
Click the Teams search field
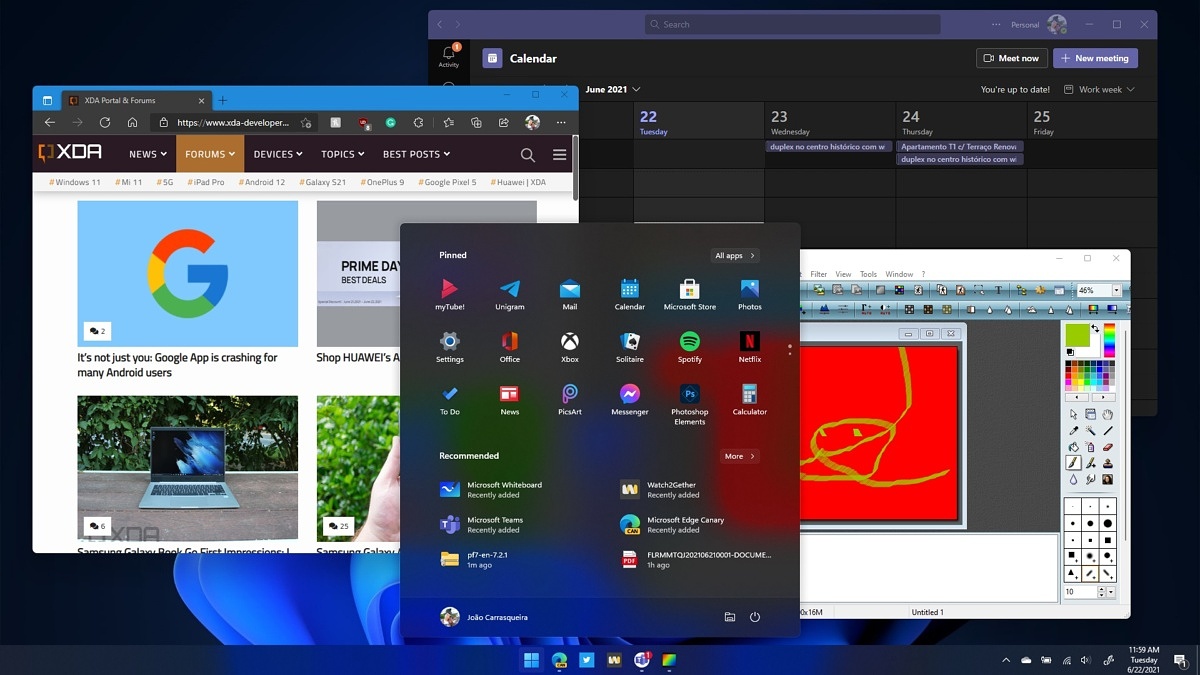791,24
